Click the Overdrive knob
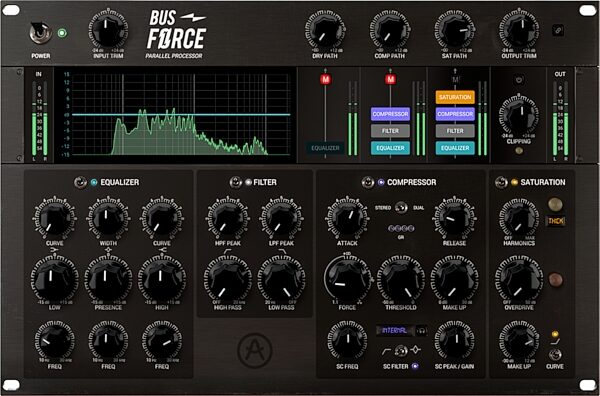Viewport: 600px width, 396px height. 519,280
